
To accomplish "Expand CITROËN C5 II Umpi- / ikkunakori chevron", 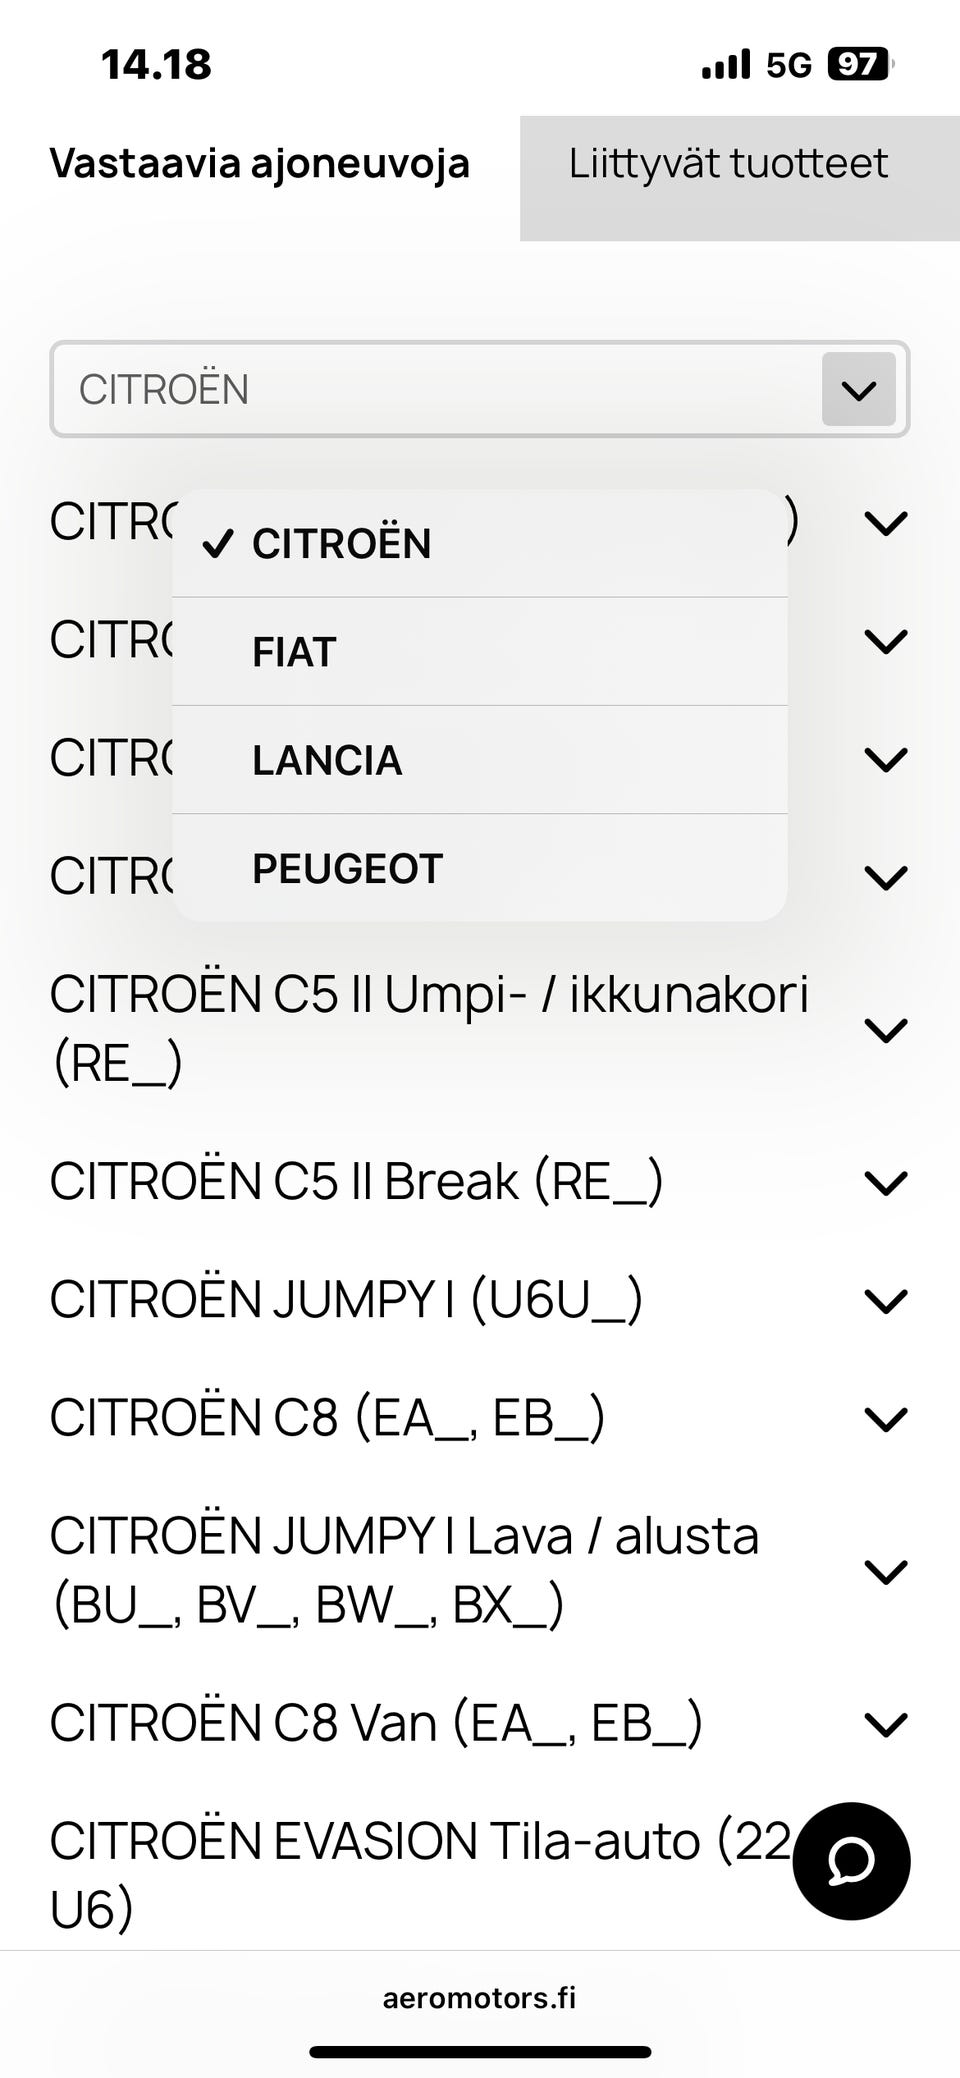I will pos(885,1029).
